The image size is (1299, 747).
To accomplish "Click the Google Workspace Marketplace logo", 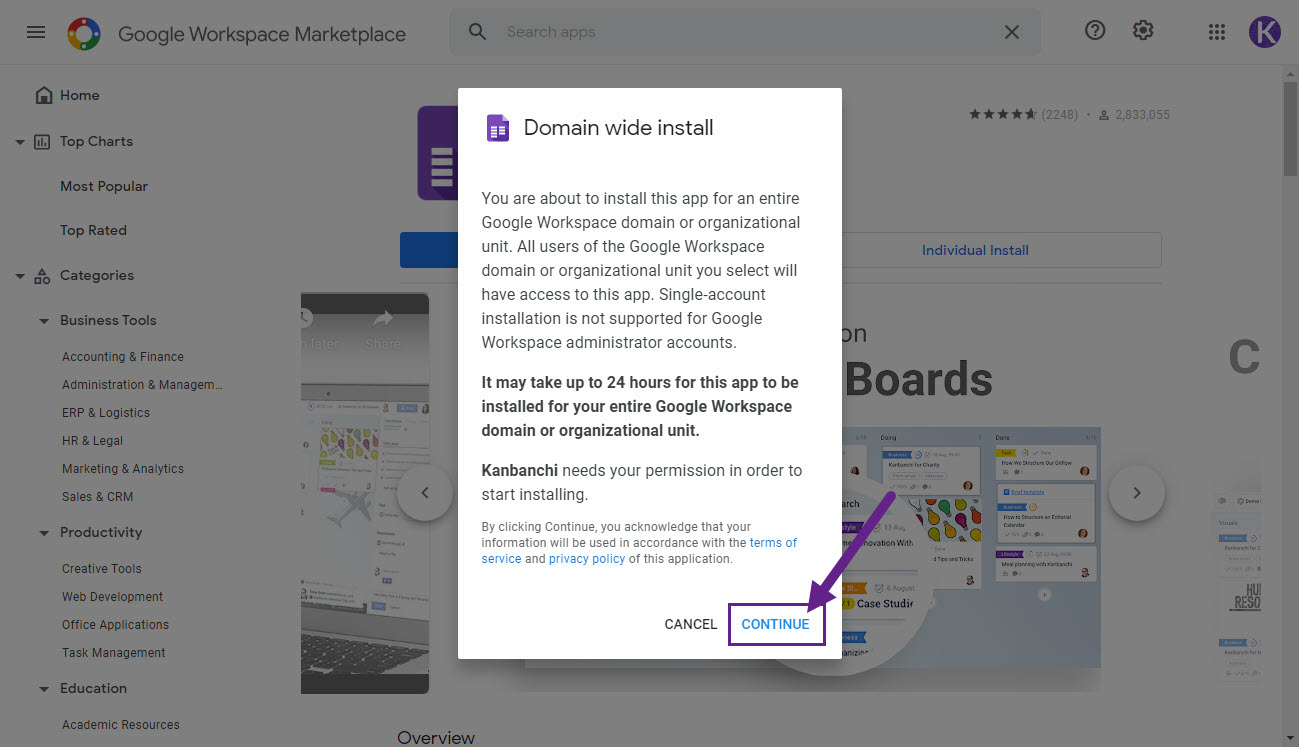I will click(x=84, y=34).
